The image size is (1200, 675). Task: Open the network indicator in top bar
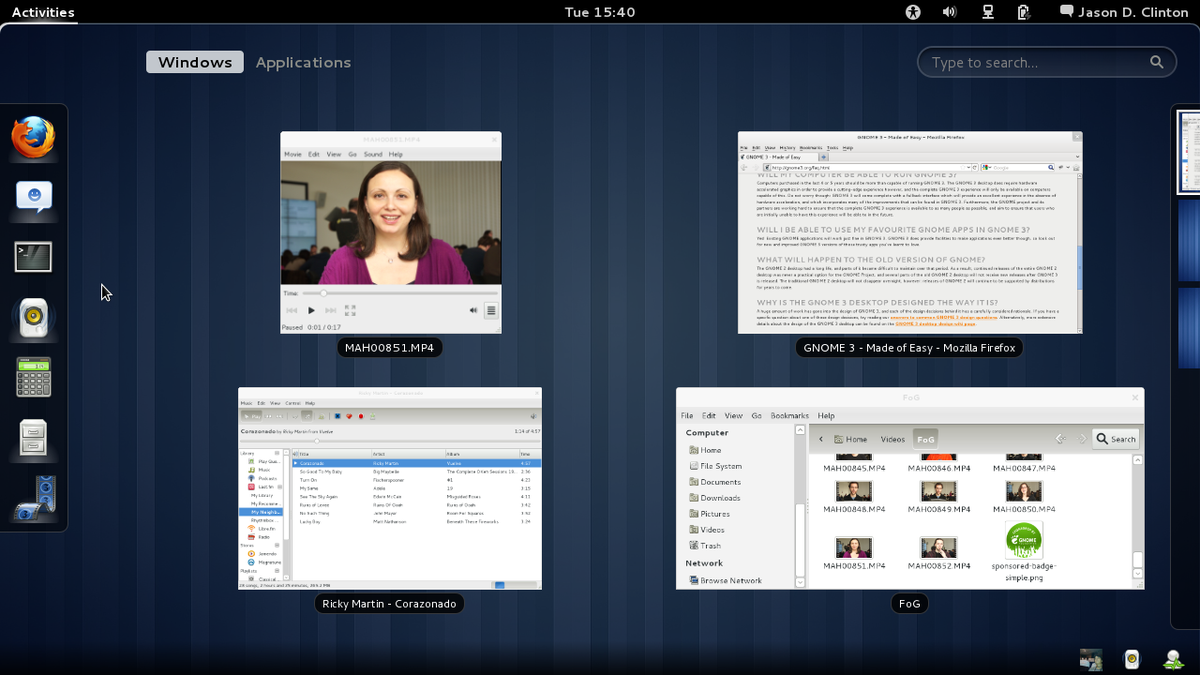click(987, 12)
